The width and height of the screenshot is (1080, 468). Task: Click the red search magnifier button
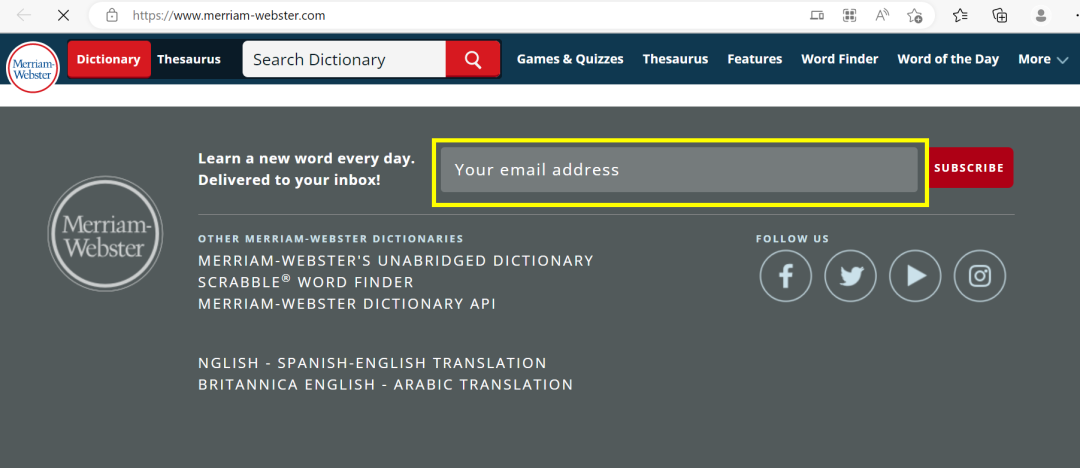472,59
